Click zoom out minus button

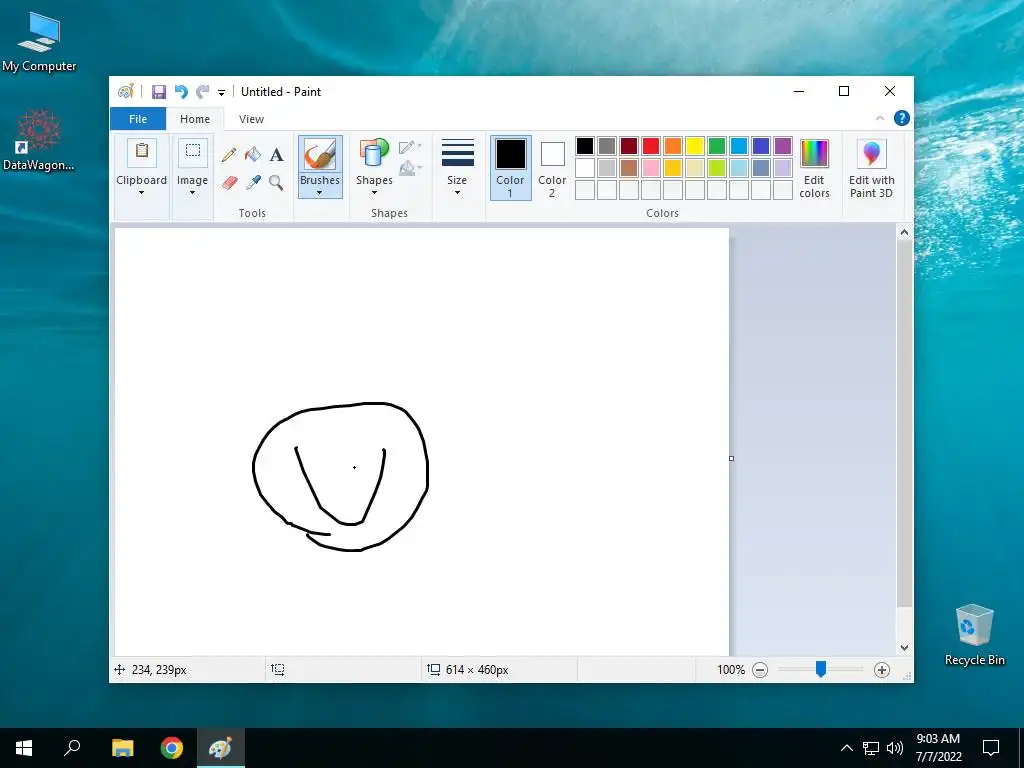point(760,670)
